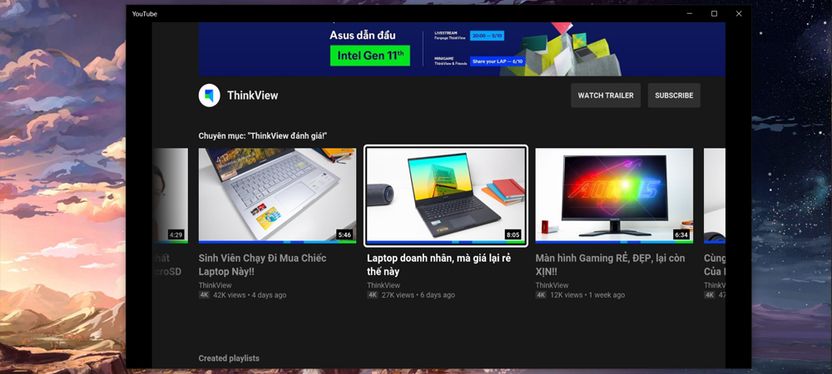The image size is (832, 374).
Task: Click '42K views • 4 days ago' text
Action: [x=249, y=295]
